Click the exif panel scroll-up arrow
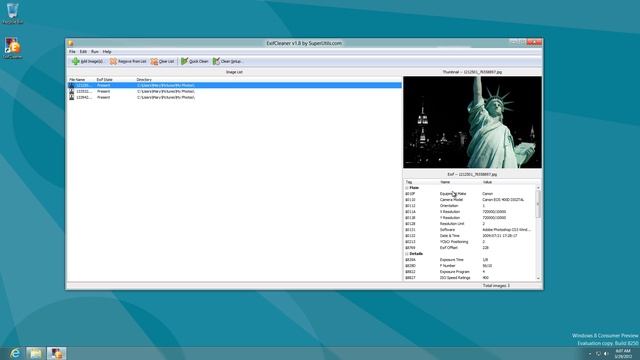 (538, 188)
